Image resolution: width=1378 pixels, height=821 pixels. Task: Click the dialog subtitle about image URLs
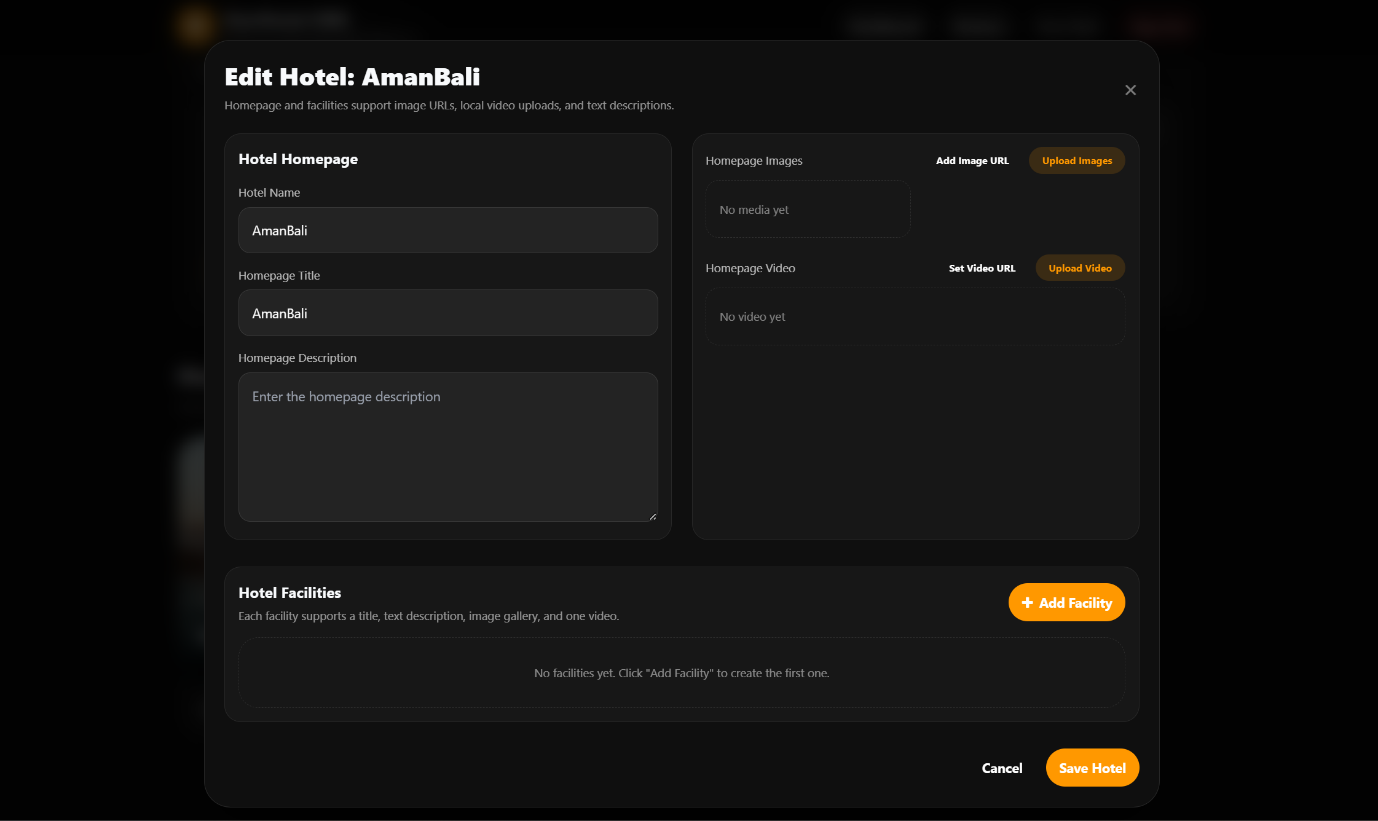(x=449, y=105)
